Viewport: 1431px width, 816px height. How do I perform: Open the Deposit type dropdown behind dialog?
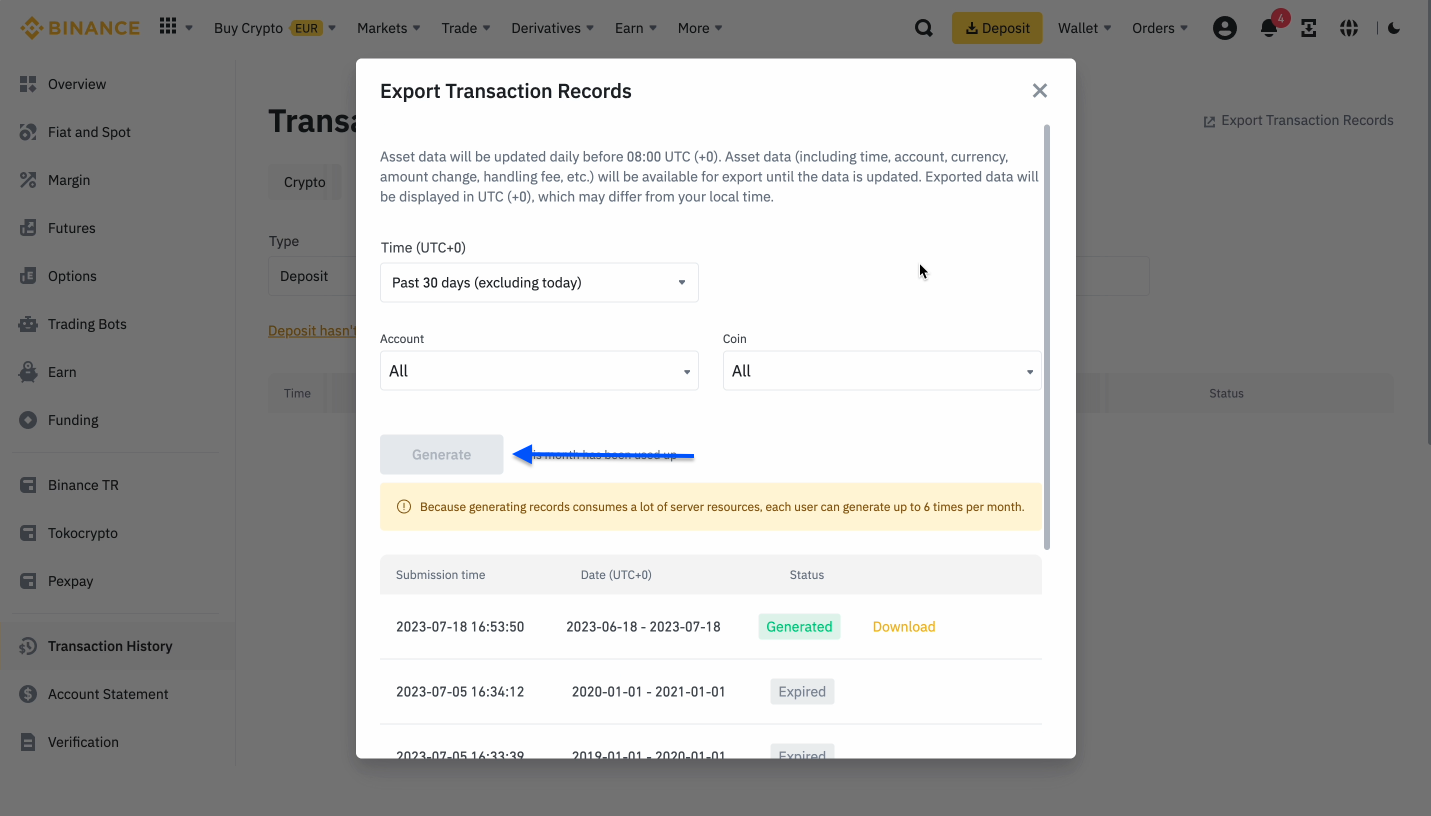click(x=312, y=276)
